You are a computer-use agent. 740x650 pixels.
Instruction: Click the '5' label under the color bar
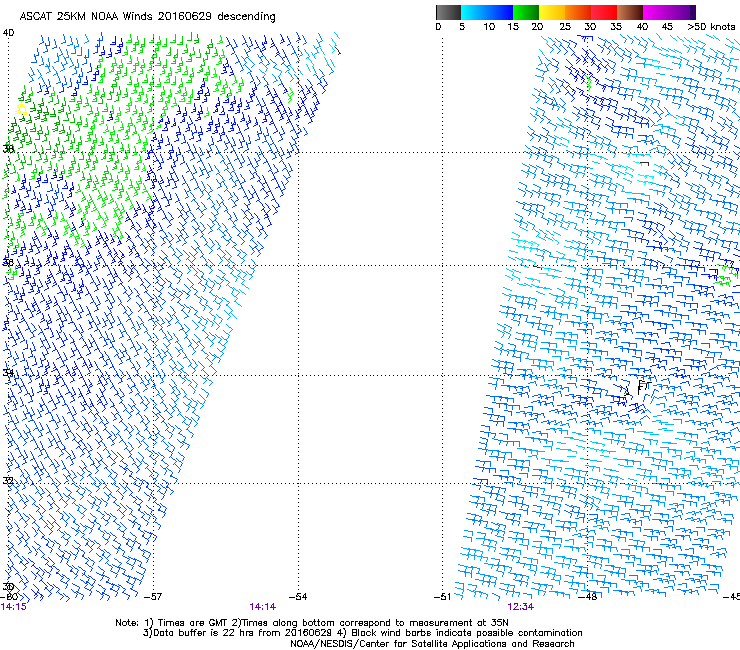click(x=462, y=26)
